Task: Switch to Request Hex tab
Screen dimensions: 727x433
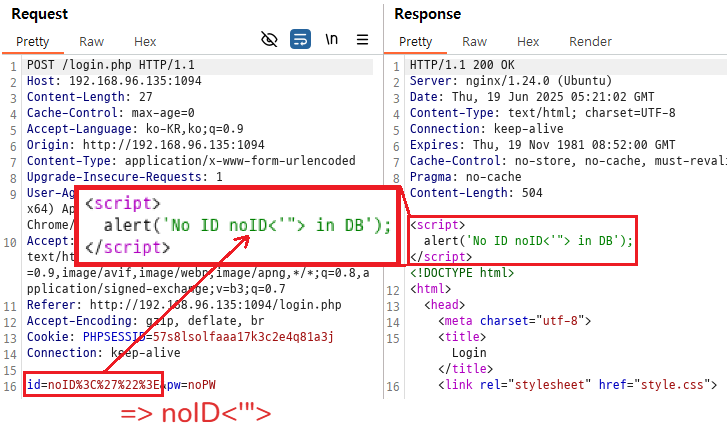Action: point(145,42)
